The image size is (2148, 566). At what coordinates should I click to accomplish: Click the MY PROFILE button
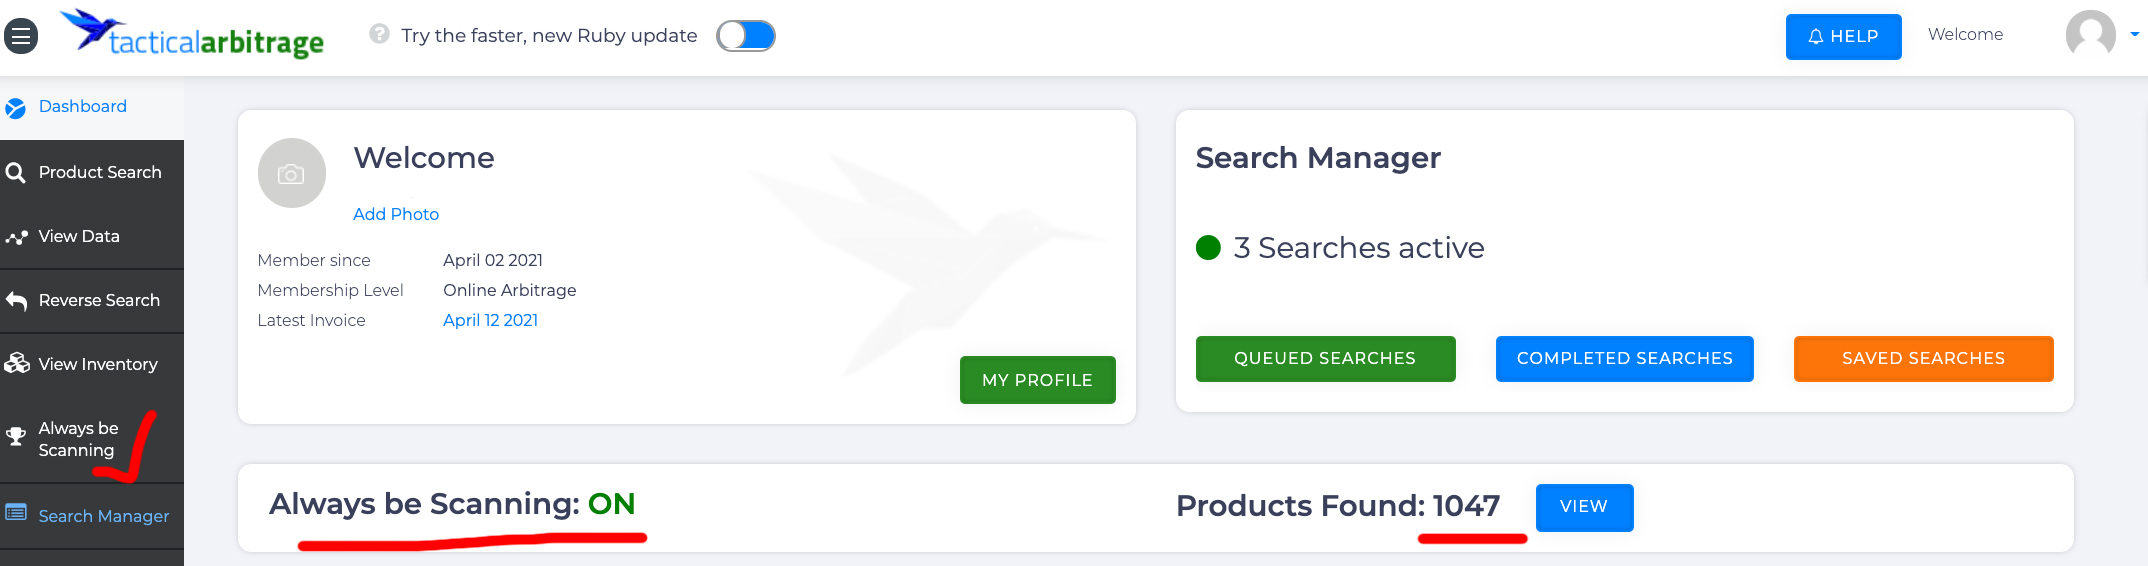click(x=1037, y=380)
